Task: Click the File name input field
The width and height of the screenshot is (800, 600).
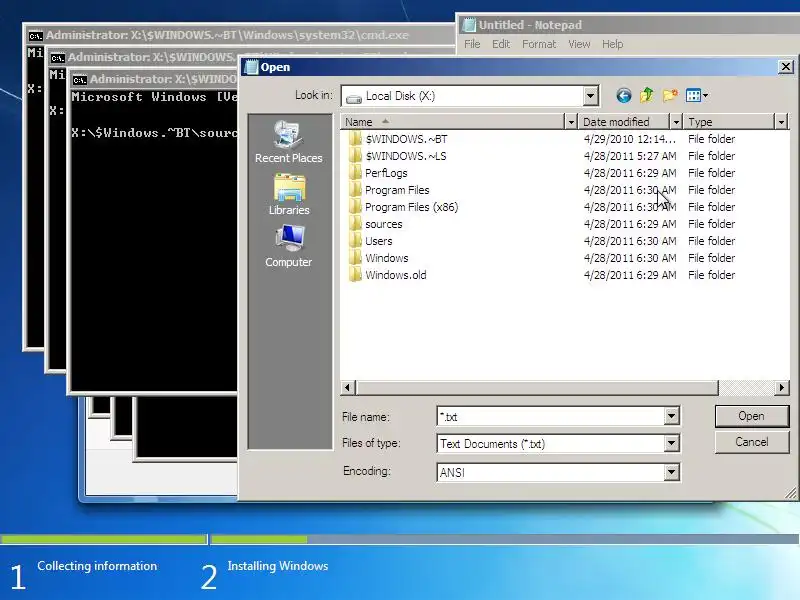Action: click(x=551, y=416)
